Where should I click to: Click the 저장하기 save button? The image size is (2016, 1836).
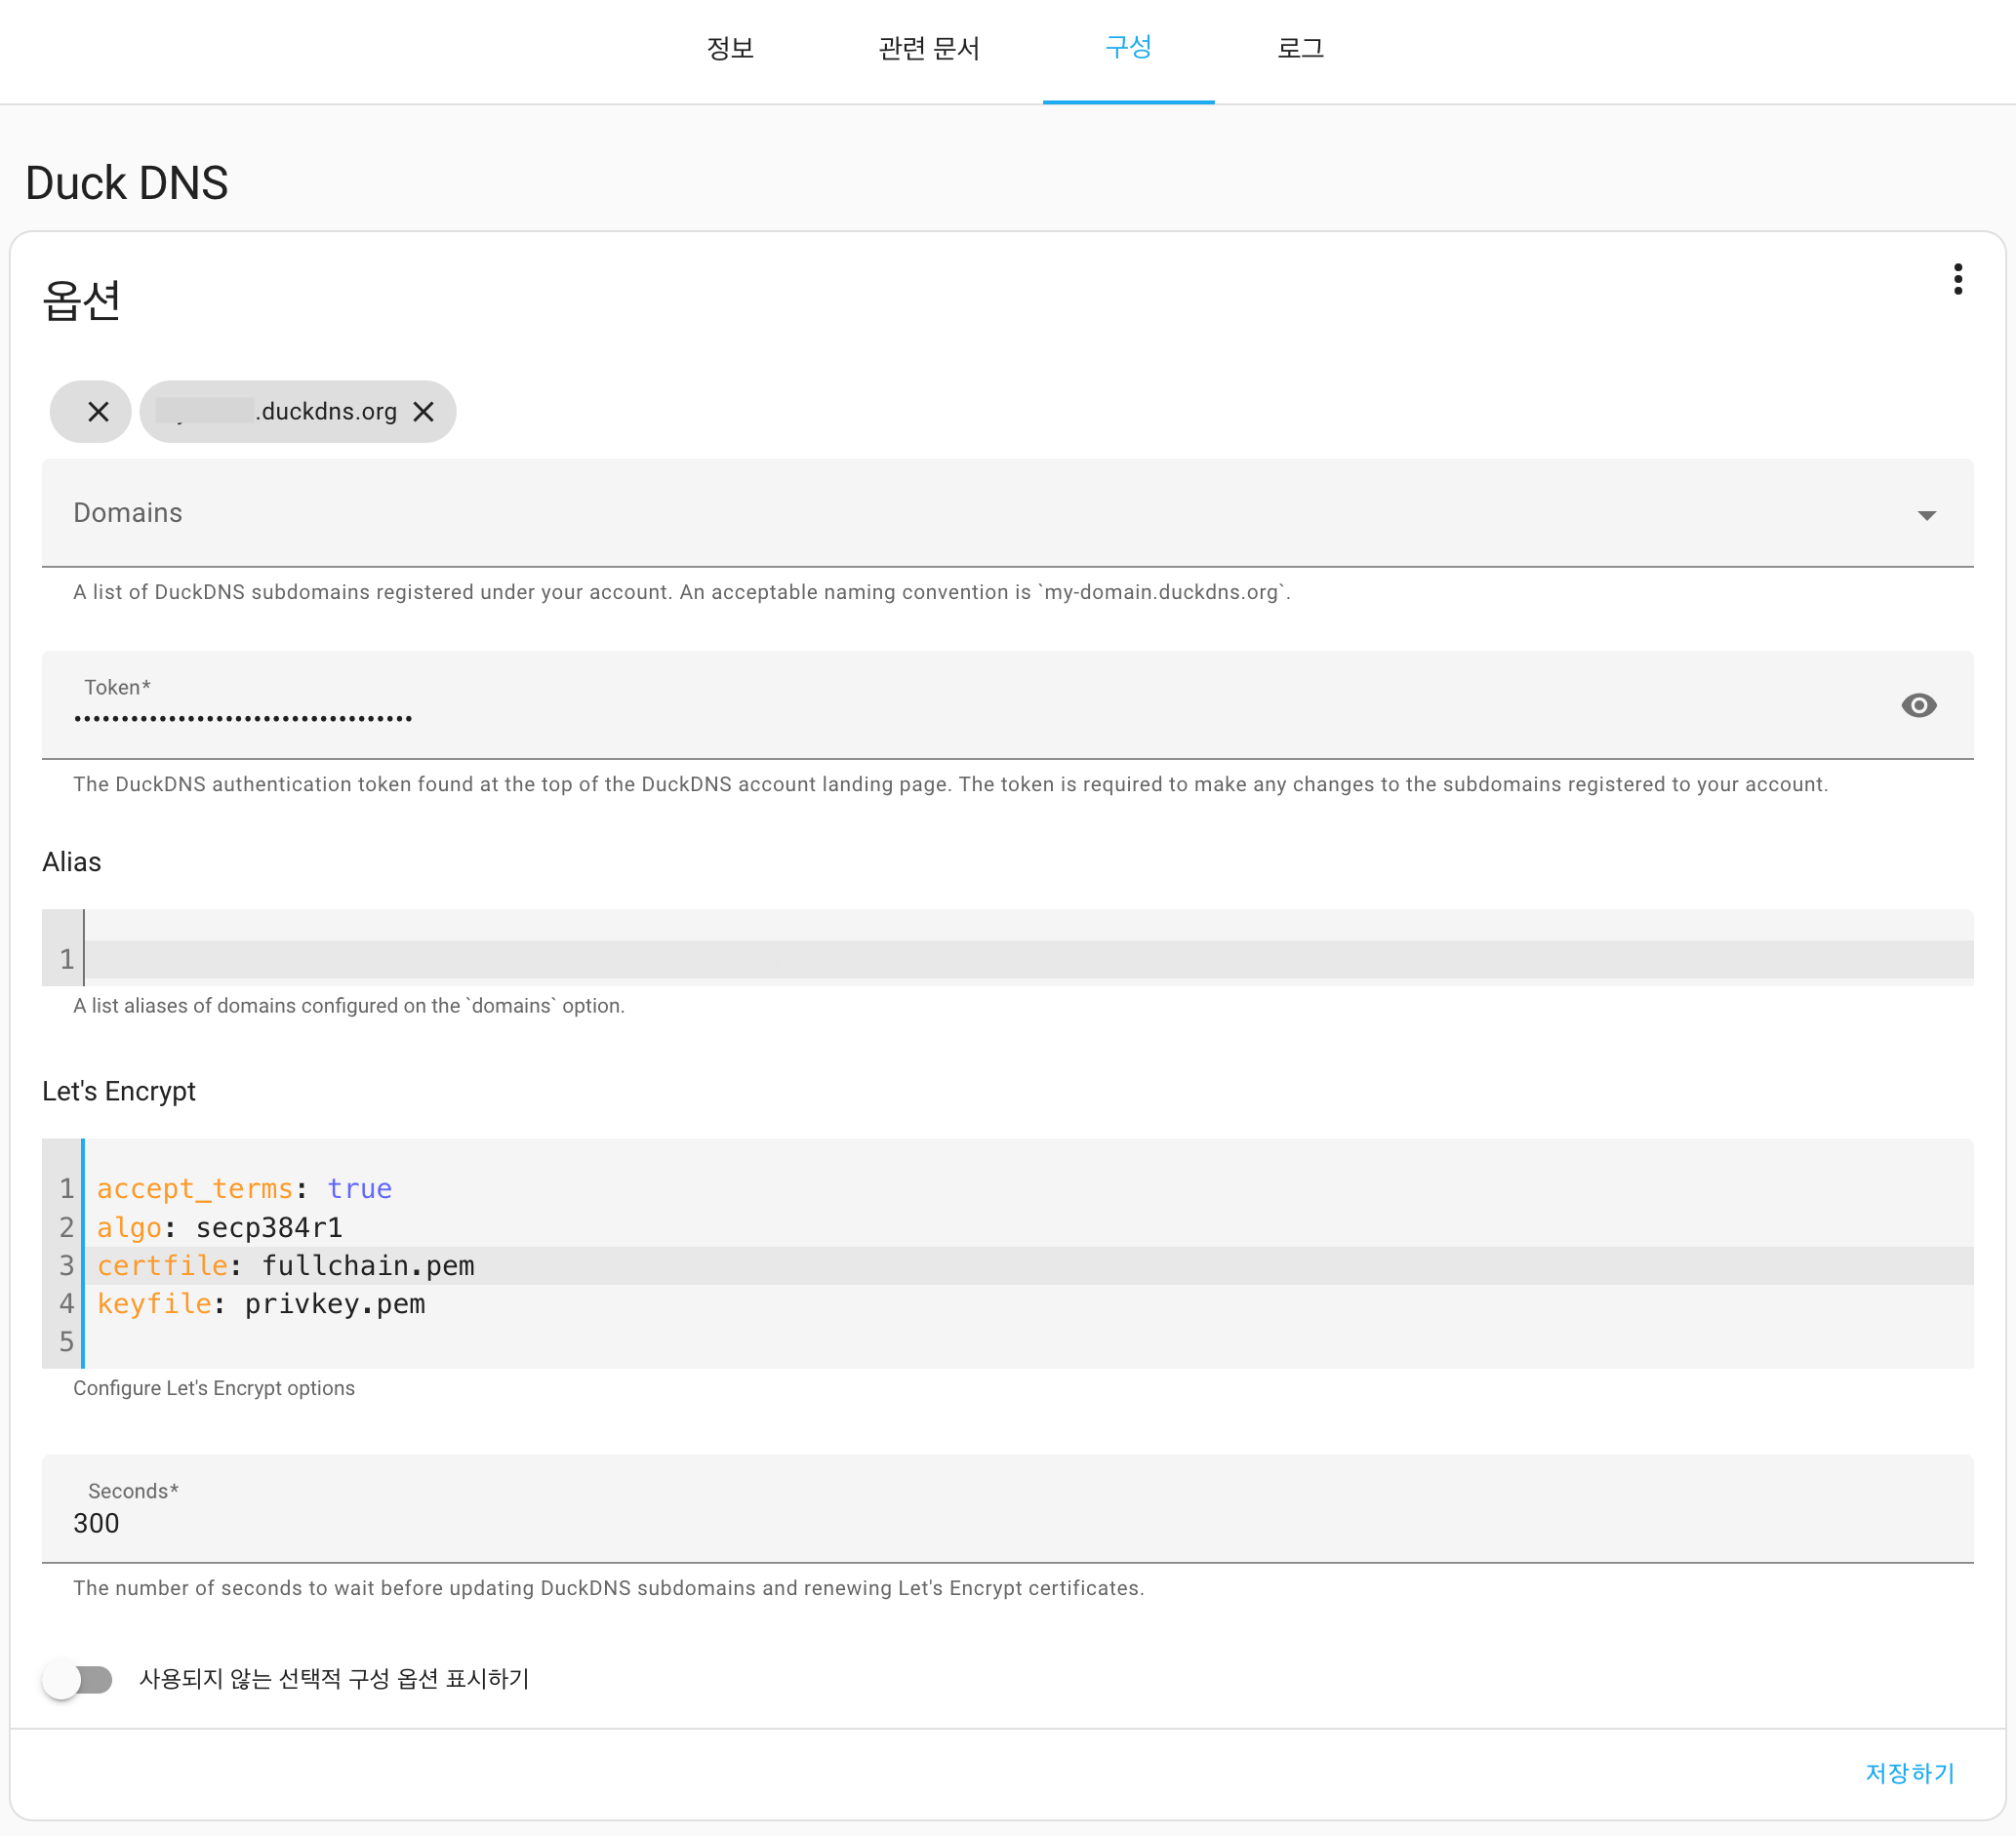(1909, 1773)
